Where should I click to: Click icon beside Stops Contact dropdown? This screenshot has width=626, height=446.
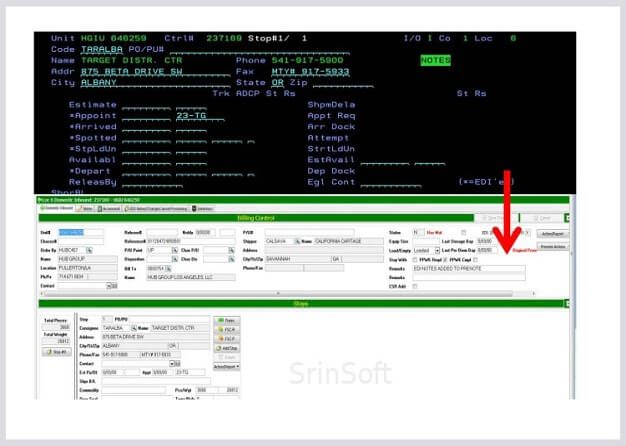pos(178,364)
